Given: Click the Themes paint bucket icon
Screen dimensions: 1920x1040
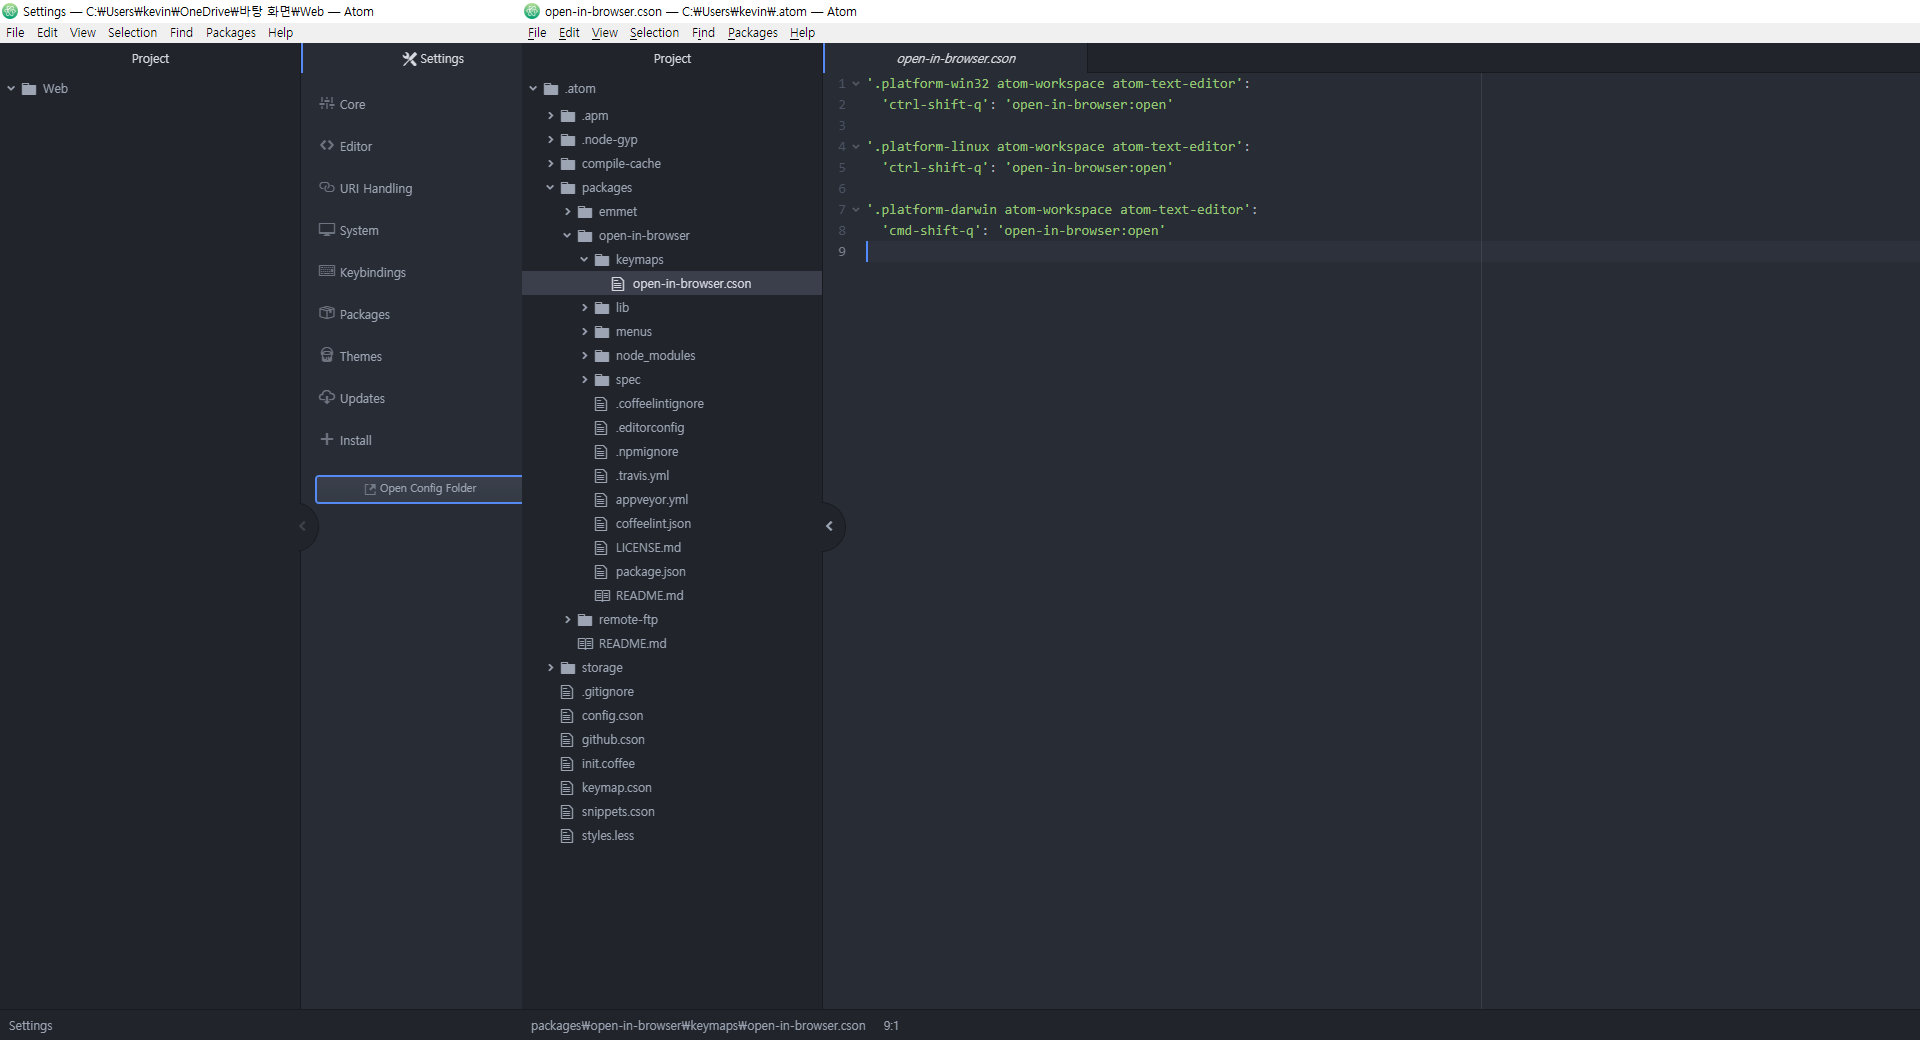Looking at the screenshot, I should pos(327,355).
